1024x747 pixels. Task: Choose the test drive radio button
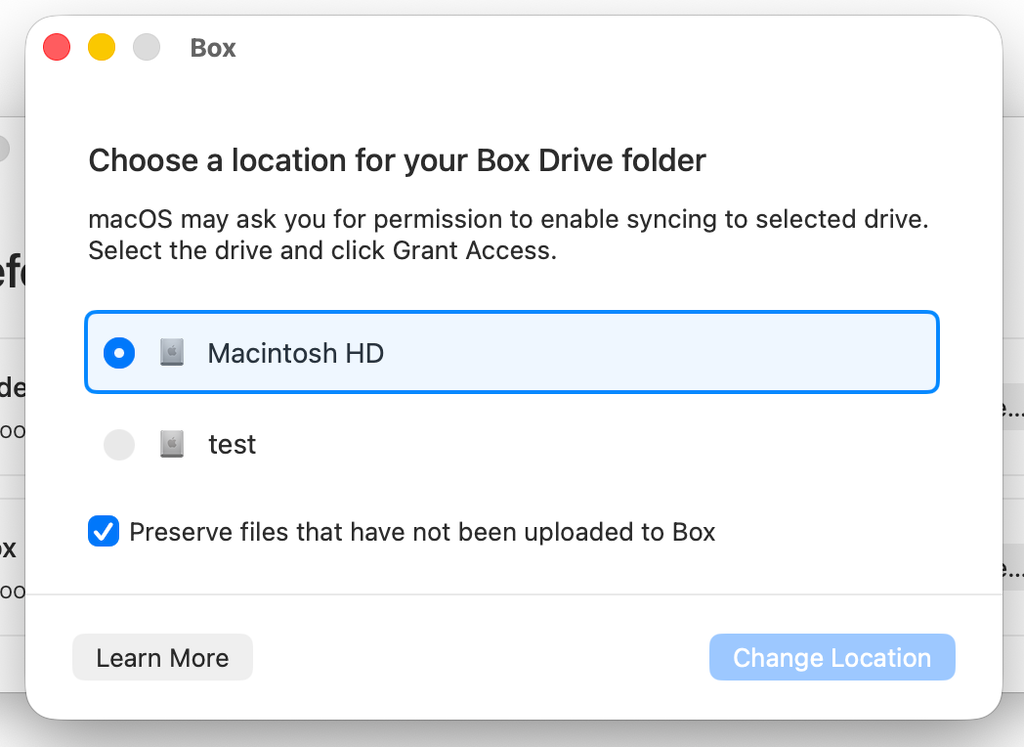pyautogui.click(x=119, y=445)
